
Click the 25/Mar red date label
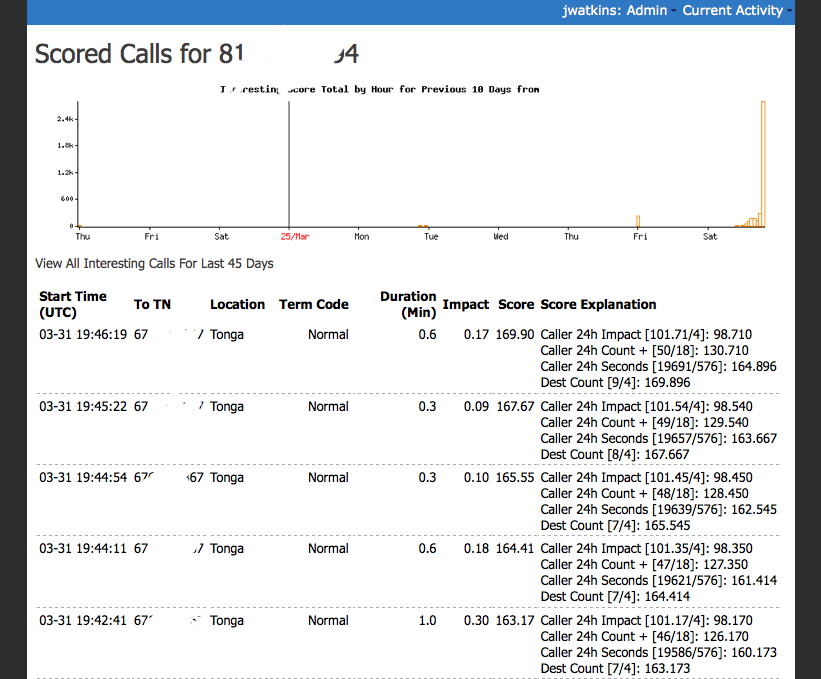293,237
